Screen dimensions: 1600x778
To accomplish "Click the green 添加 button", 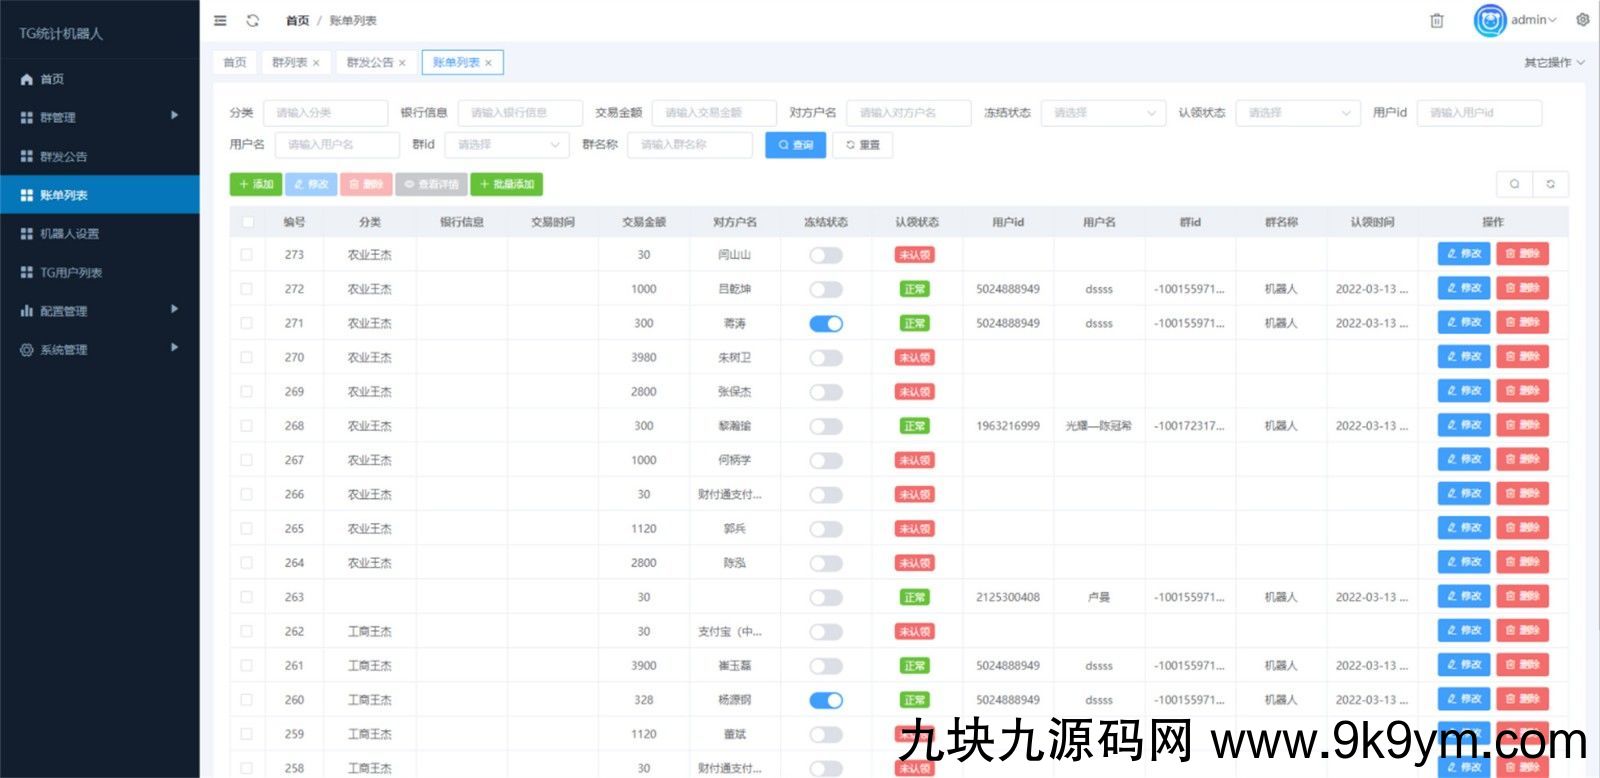I will pos(256,184).
